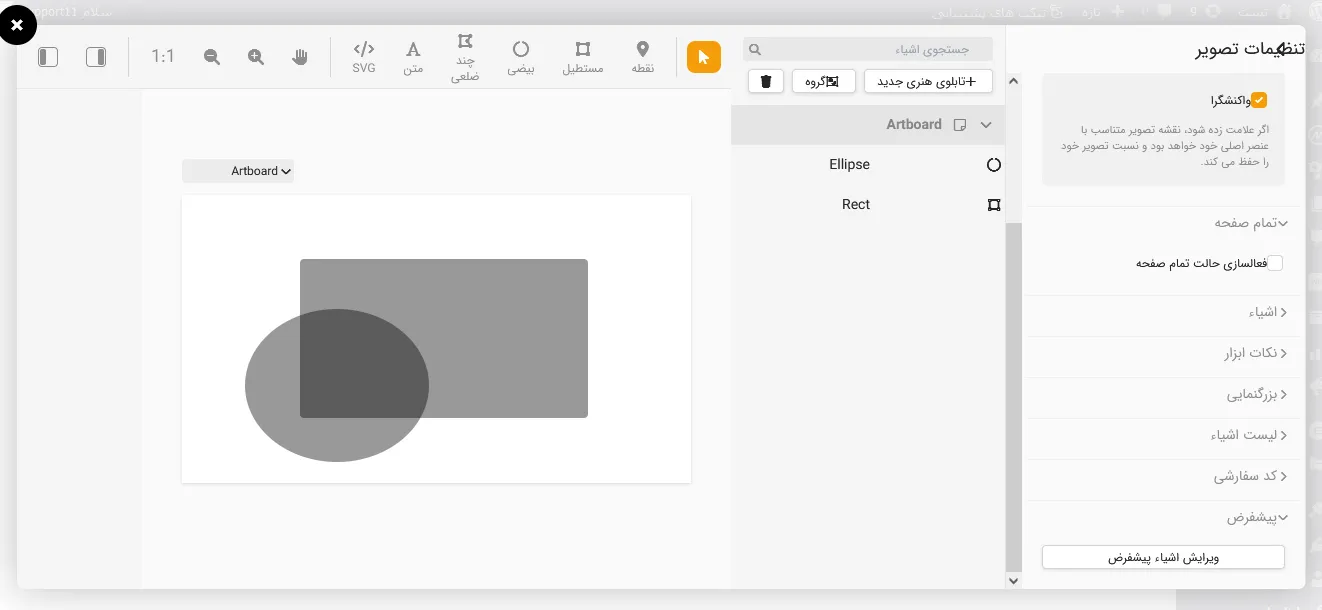This screenshot has width=1322, height=610.
Task: Select the orange pointer selection tool
Action: (704, 57)
